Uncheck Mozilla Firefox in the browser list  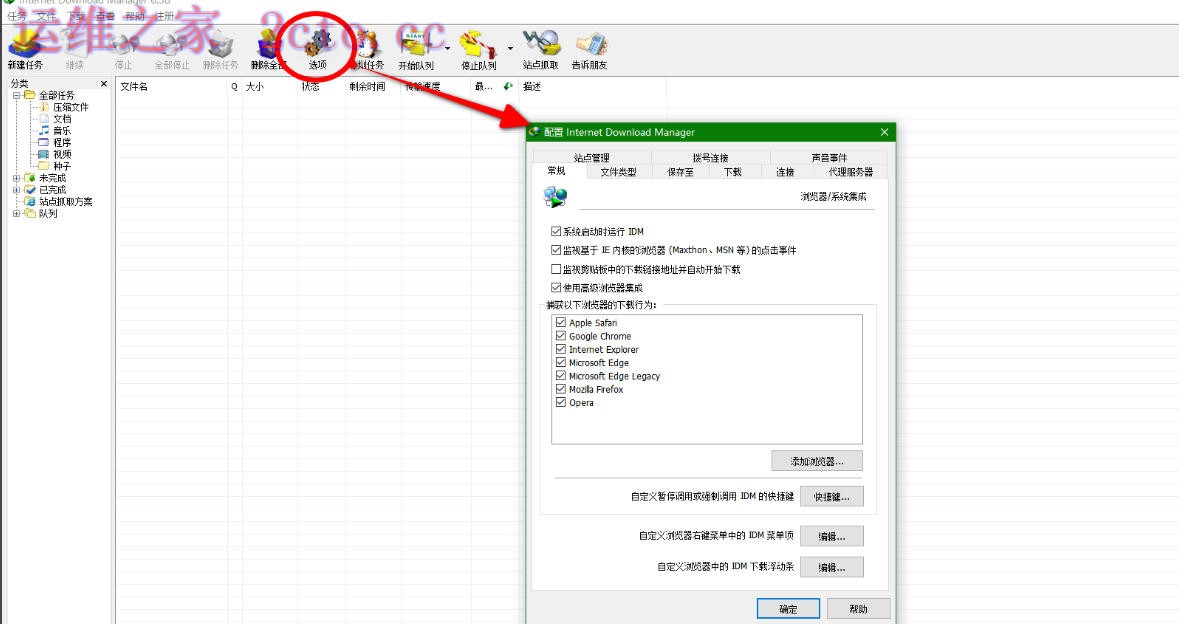(561, 389)
